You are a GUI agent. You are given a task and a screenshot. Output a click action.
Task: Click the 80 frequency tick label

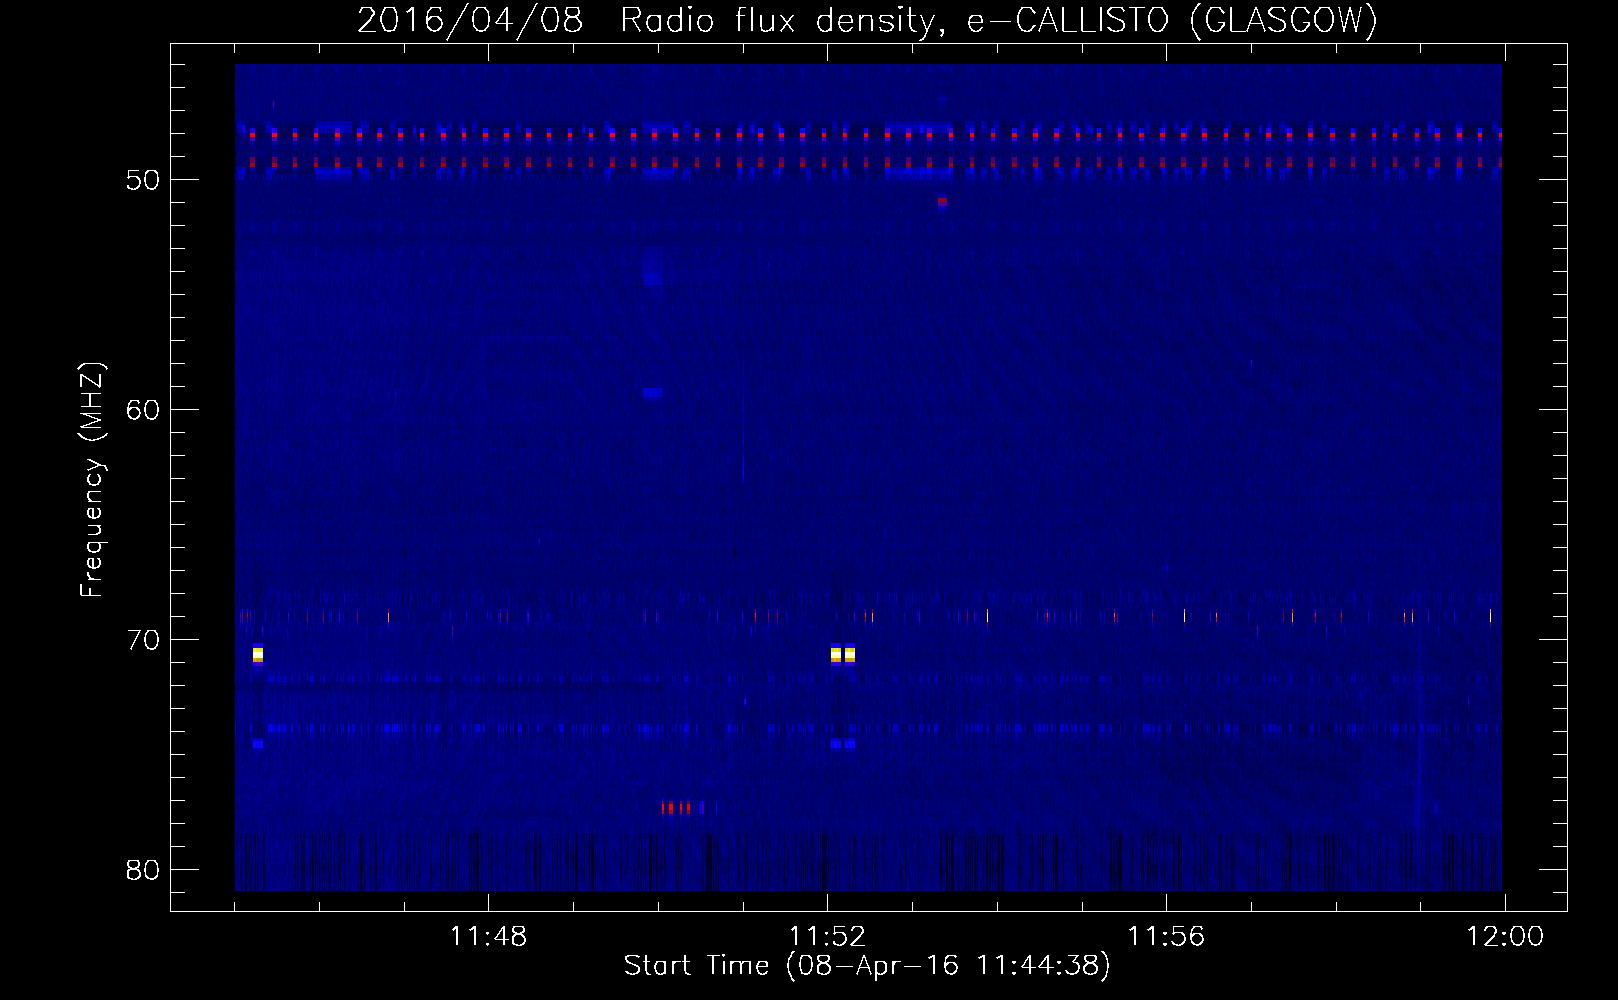(143, 870)
